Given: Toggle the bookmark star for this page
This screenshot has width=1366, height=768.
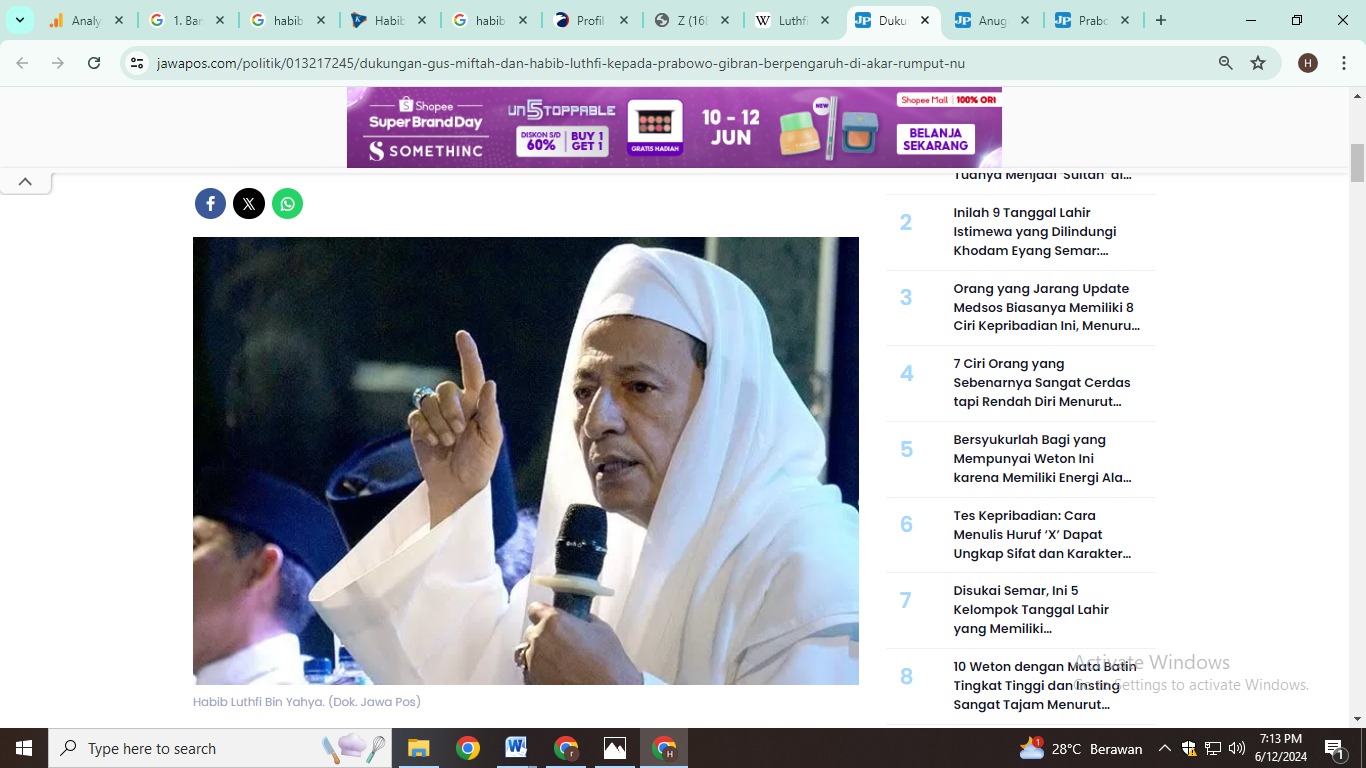Looking at the screenshot, I should 1258,62.
